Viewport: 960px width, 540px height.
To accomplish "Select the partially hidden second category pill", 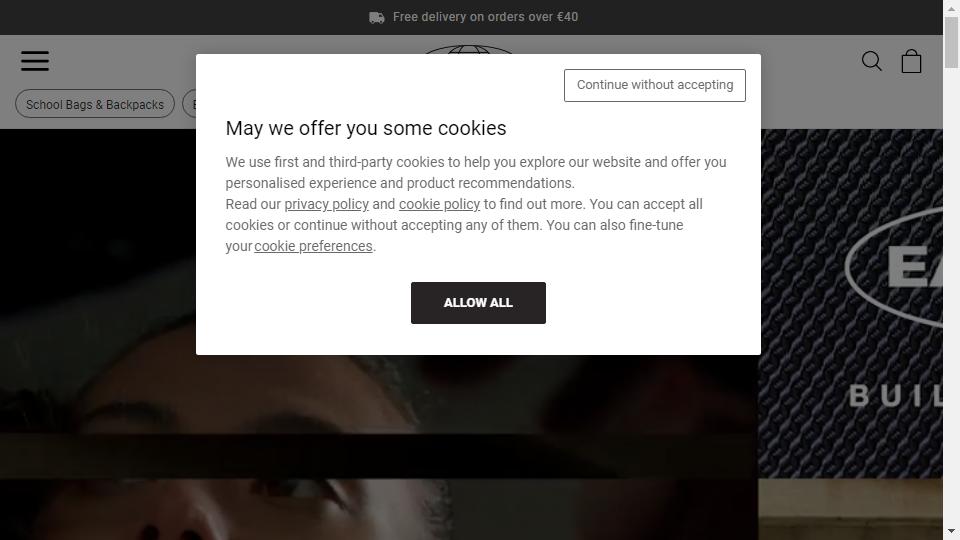I will 189,105.
